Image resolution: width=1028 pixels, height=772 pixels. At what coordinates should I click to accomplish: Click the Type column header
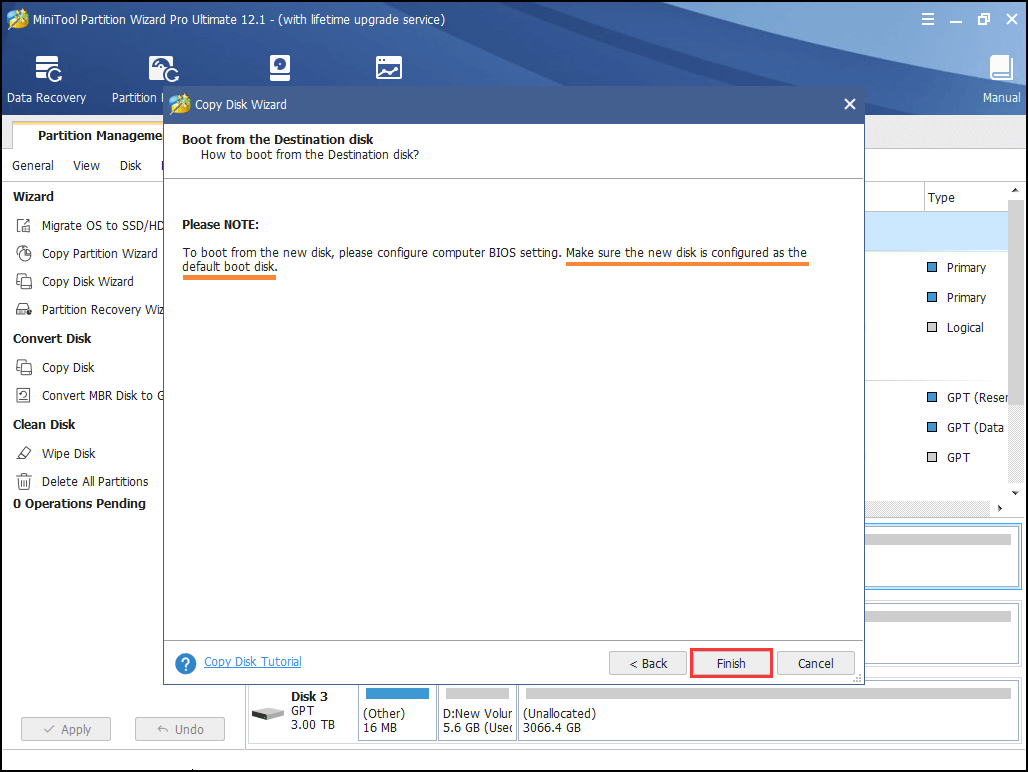click(966, 197)
